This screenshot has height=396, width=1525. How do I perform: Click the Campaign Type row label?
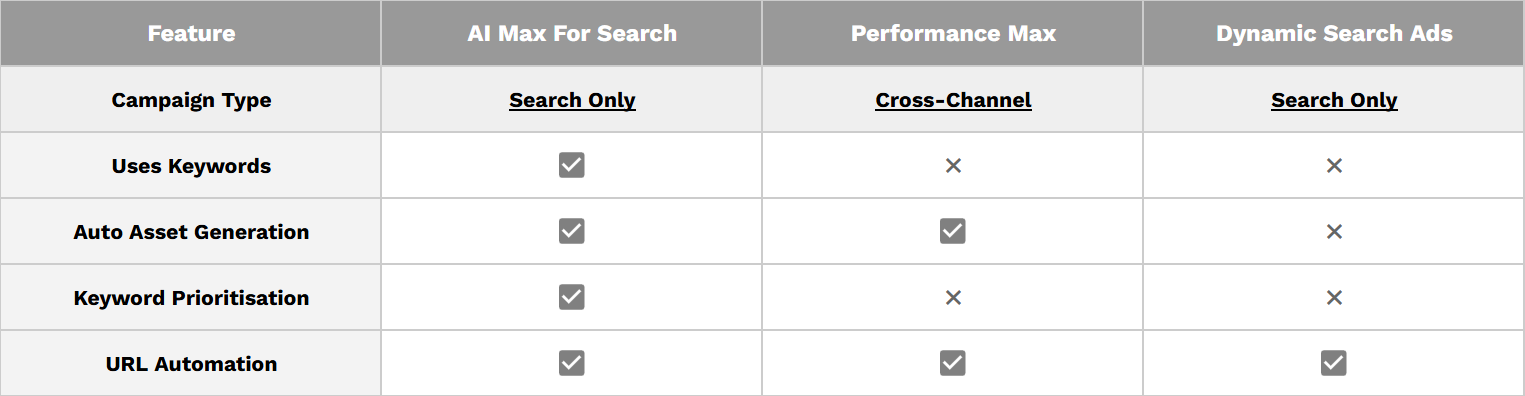pos(191,100)
